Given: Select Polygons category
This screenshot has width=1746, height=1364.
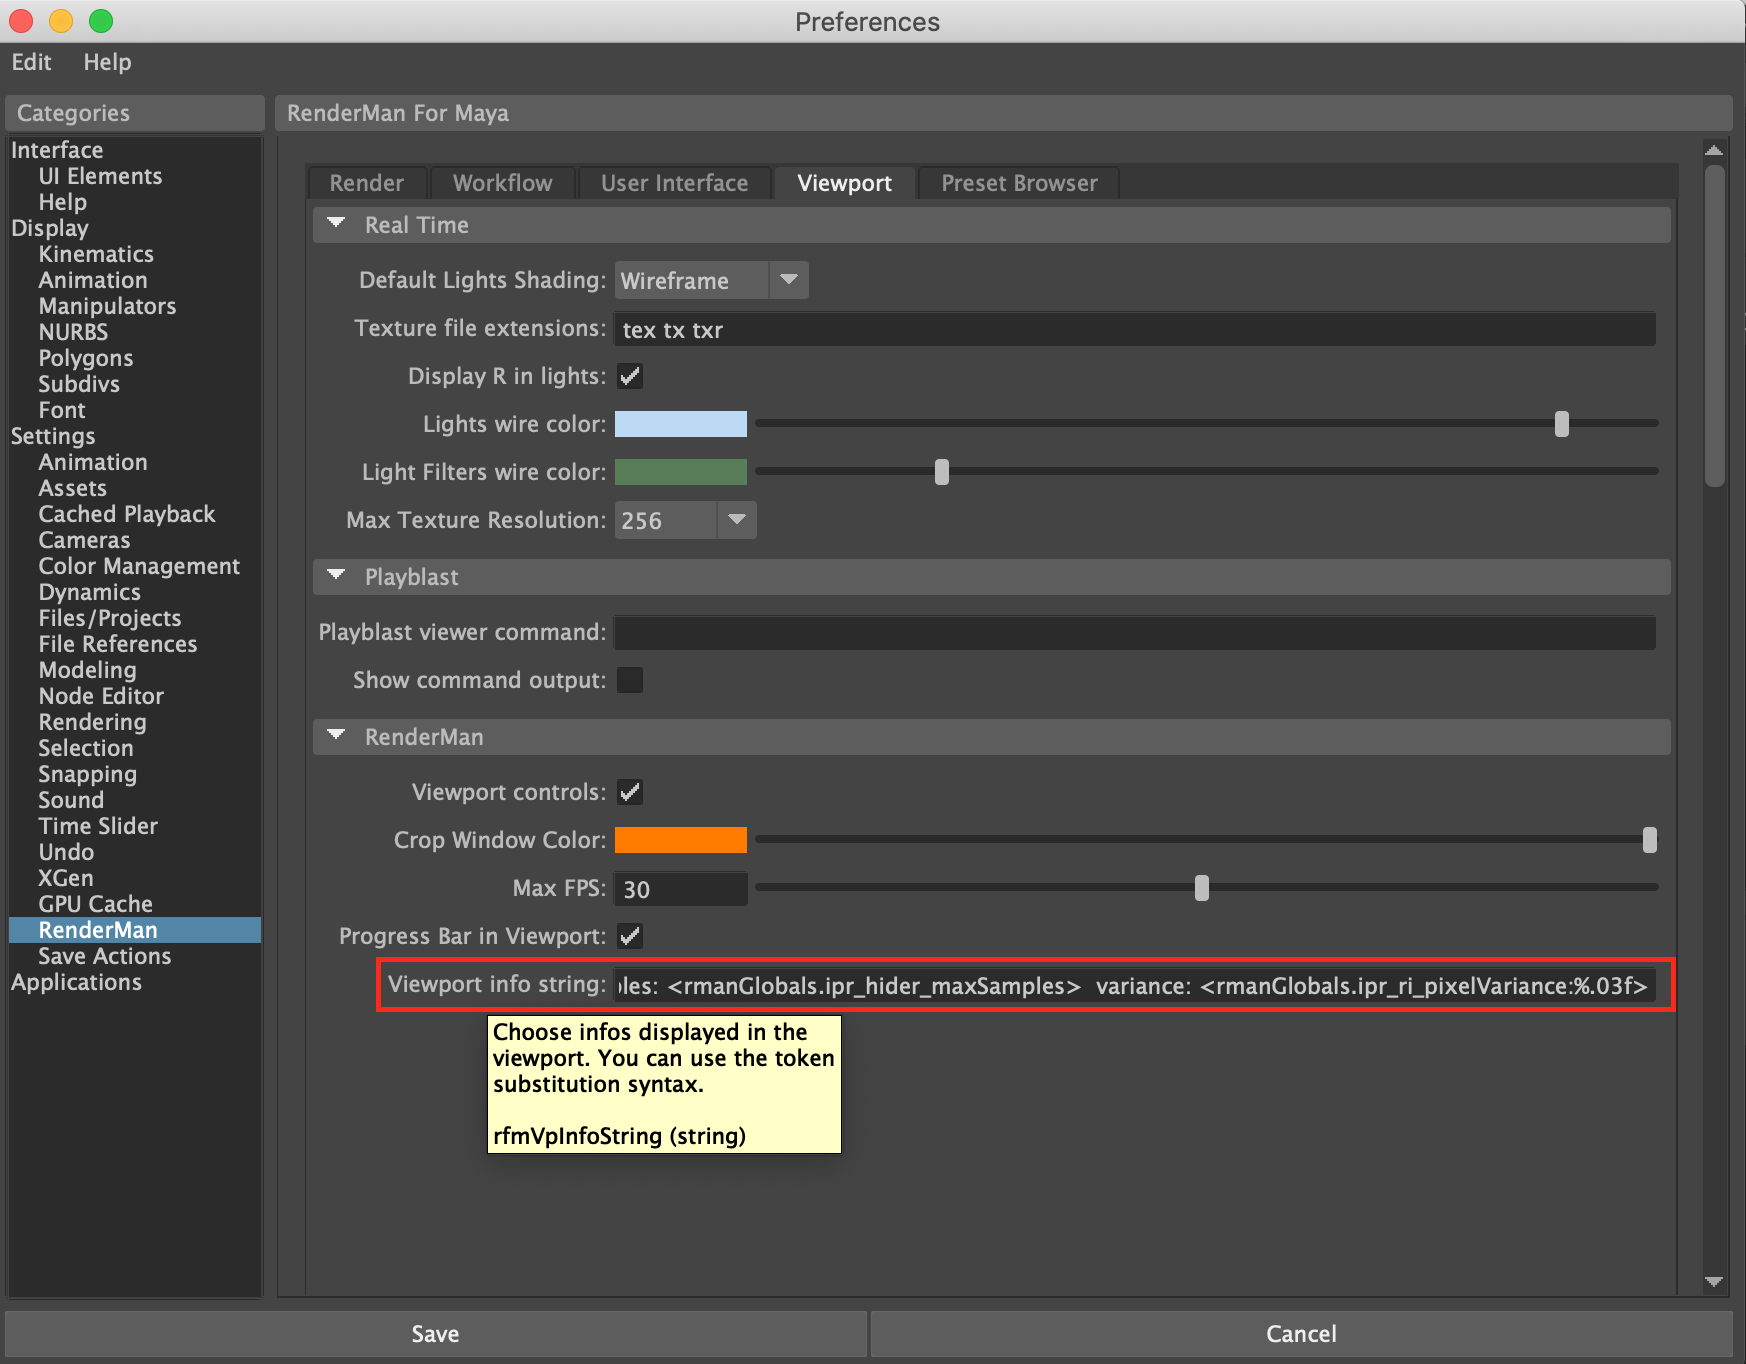Looking at the screenshot, I should pos(86,358).
